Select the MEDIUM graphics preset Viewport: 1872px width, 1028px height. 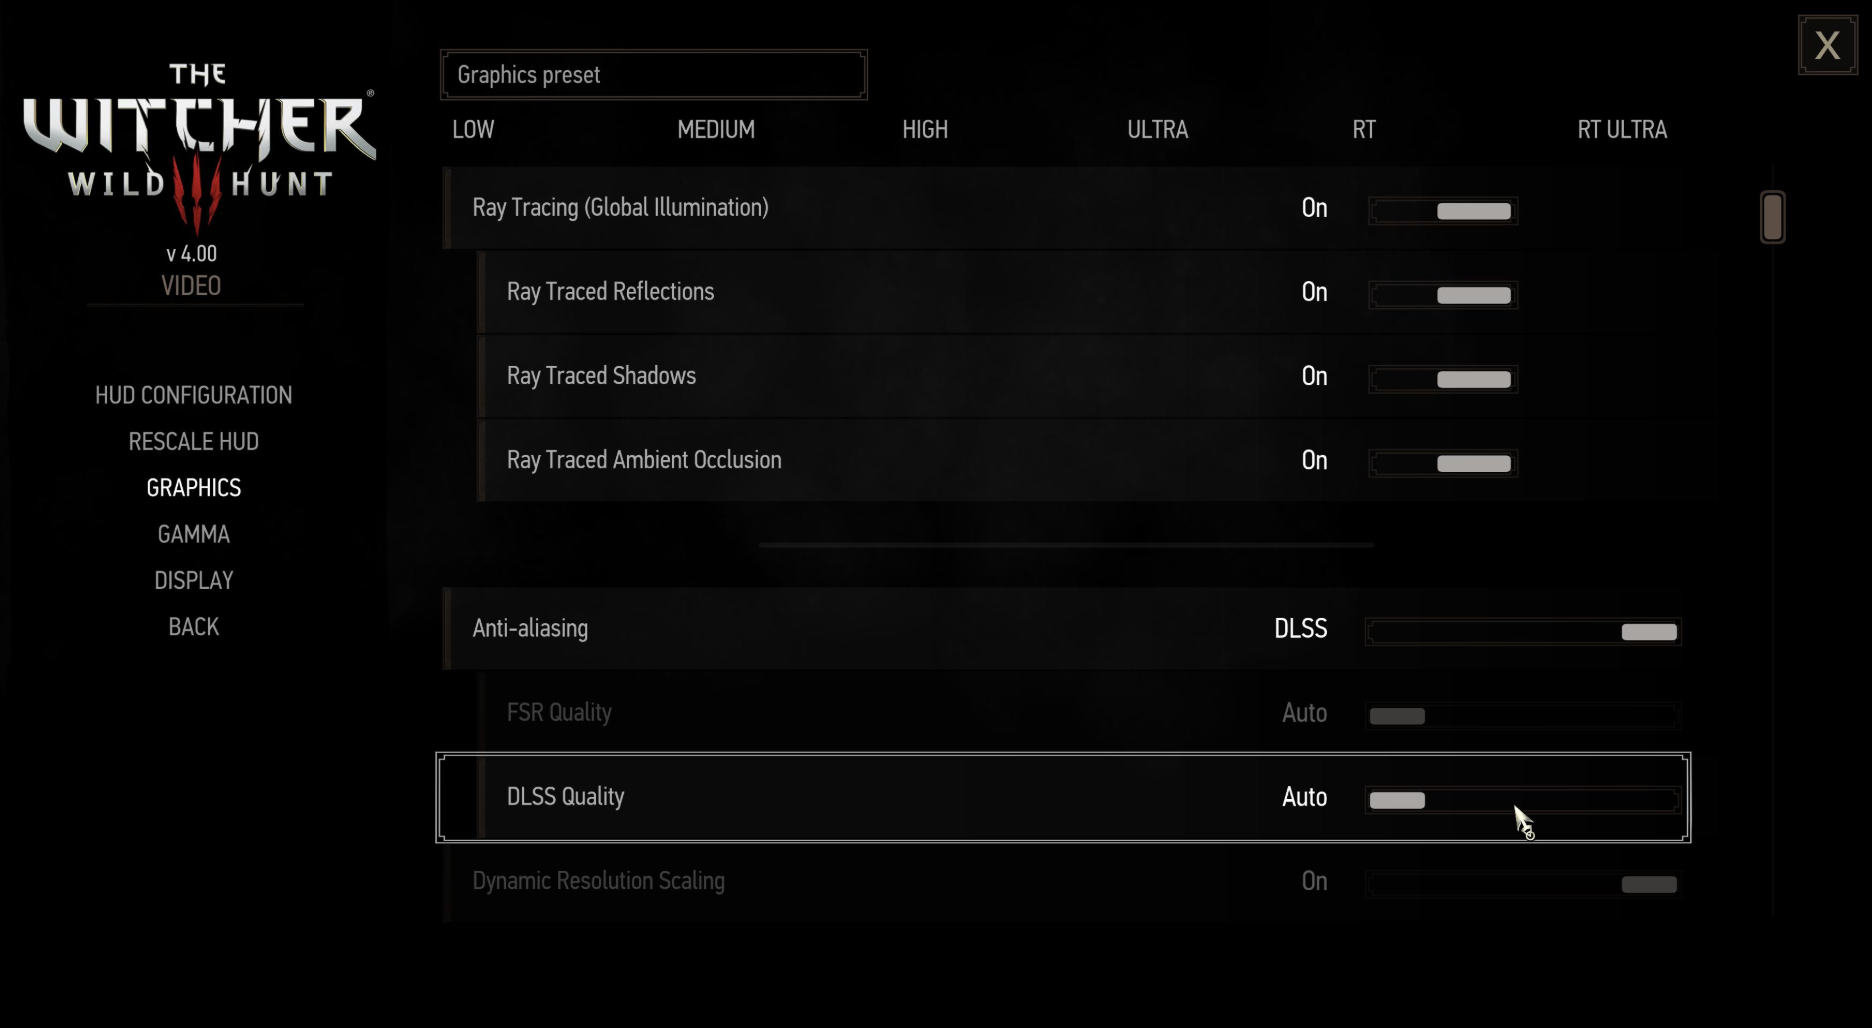tap(716, 130)
